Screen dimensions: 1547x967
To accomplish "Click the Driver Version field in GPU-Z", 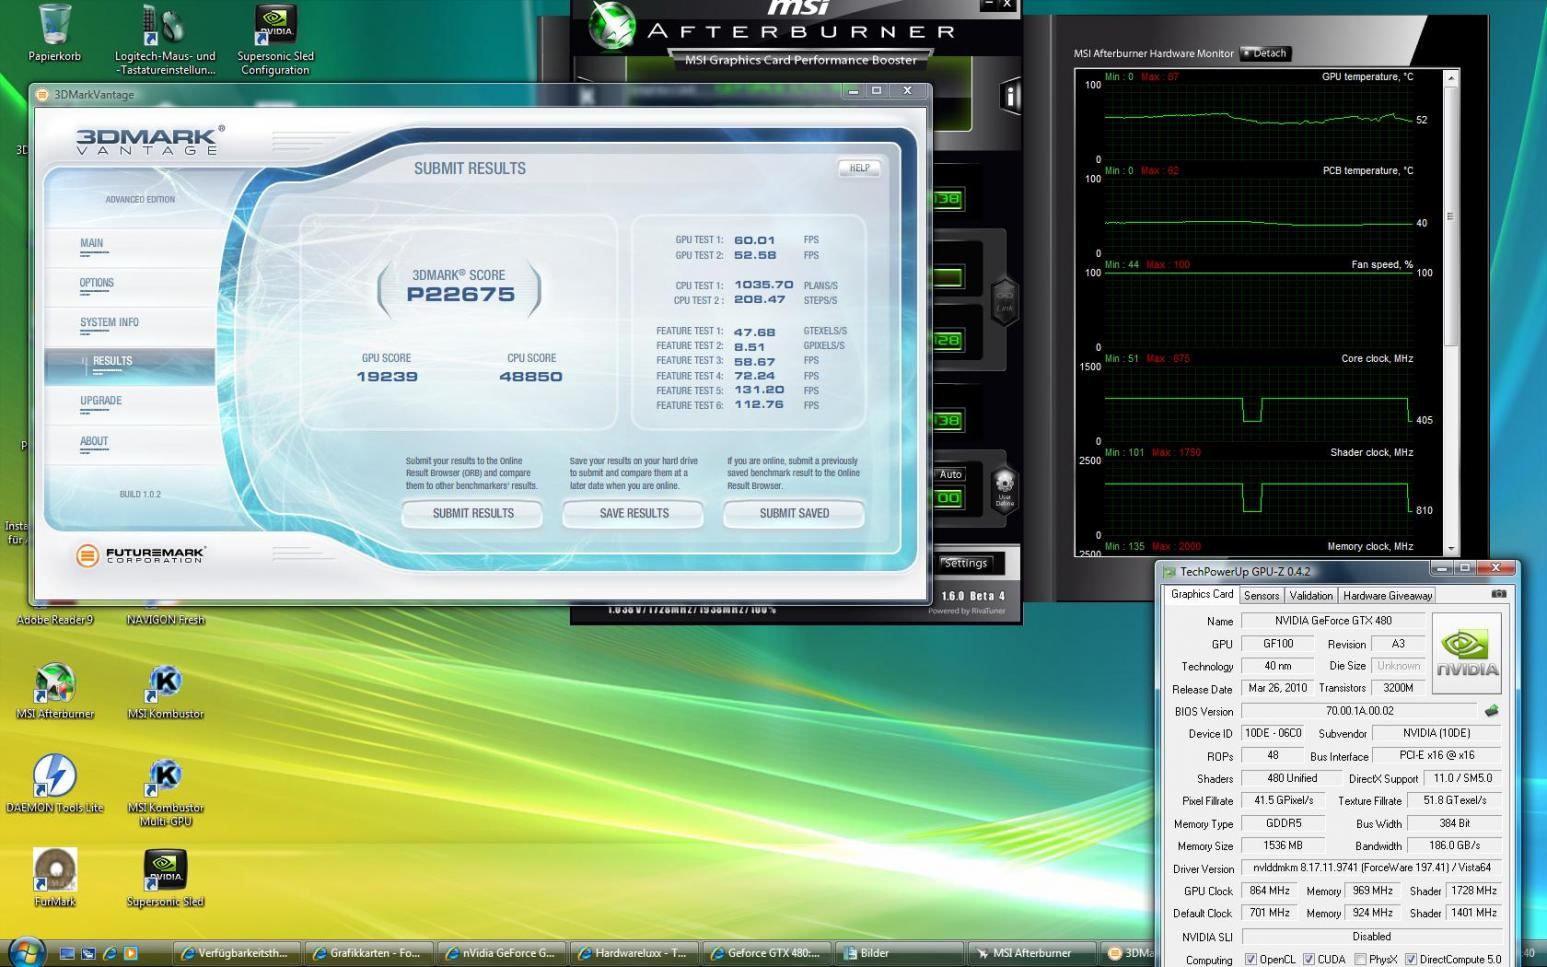I will point(1371,868).
